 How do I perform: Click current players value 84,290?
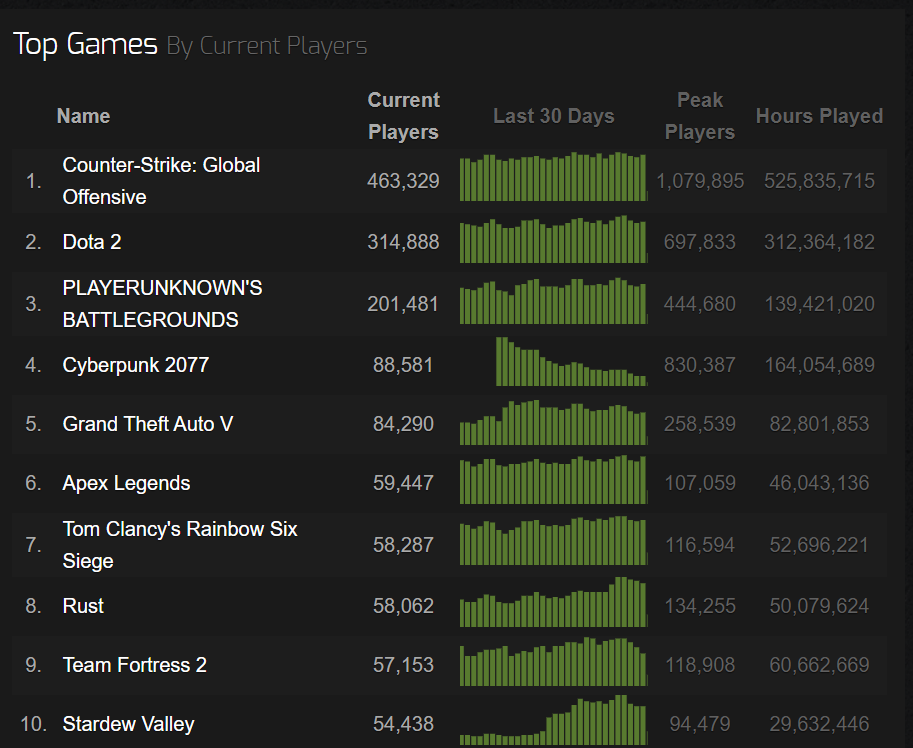pos(403,424)
